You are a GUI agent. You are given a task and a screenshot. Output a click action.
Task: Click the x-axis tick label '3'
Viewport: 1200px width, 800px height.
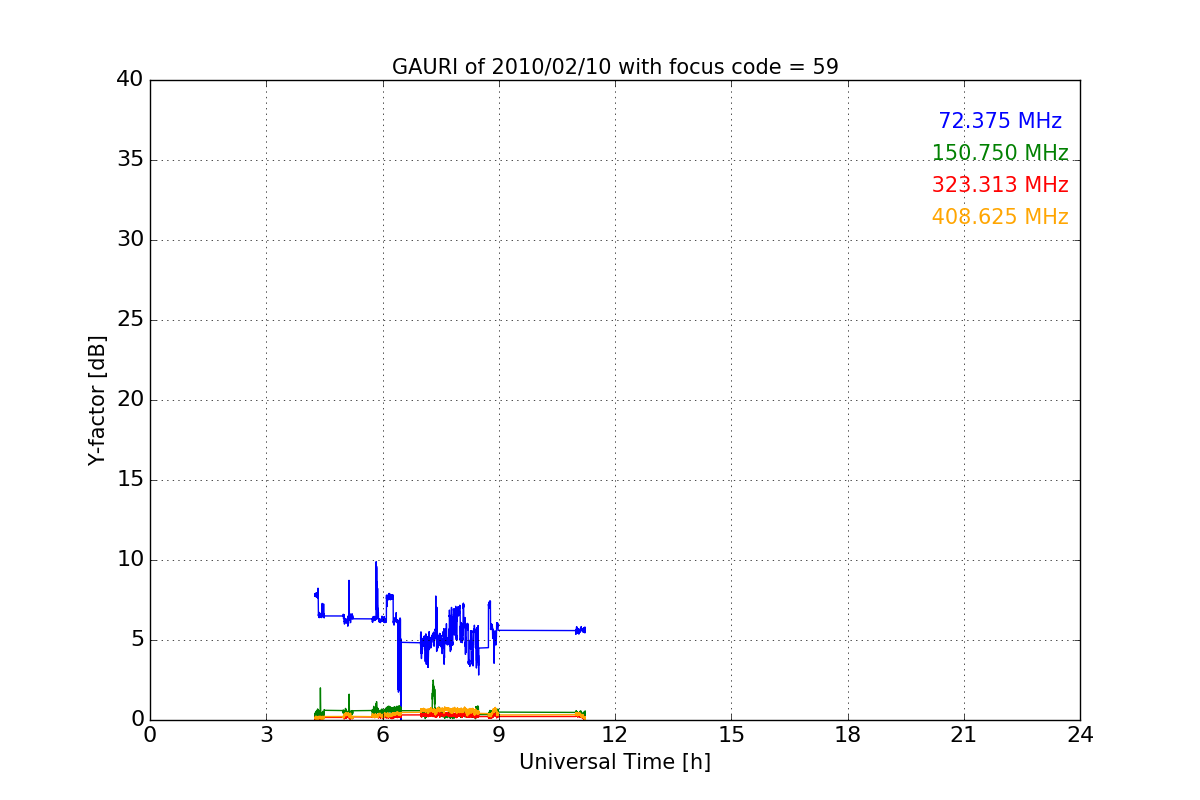[266, 735]
